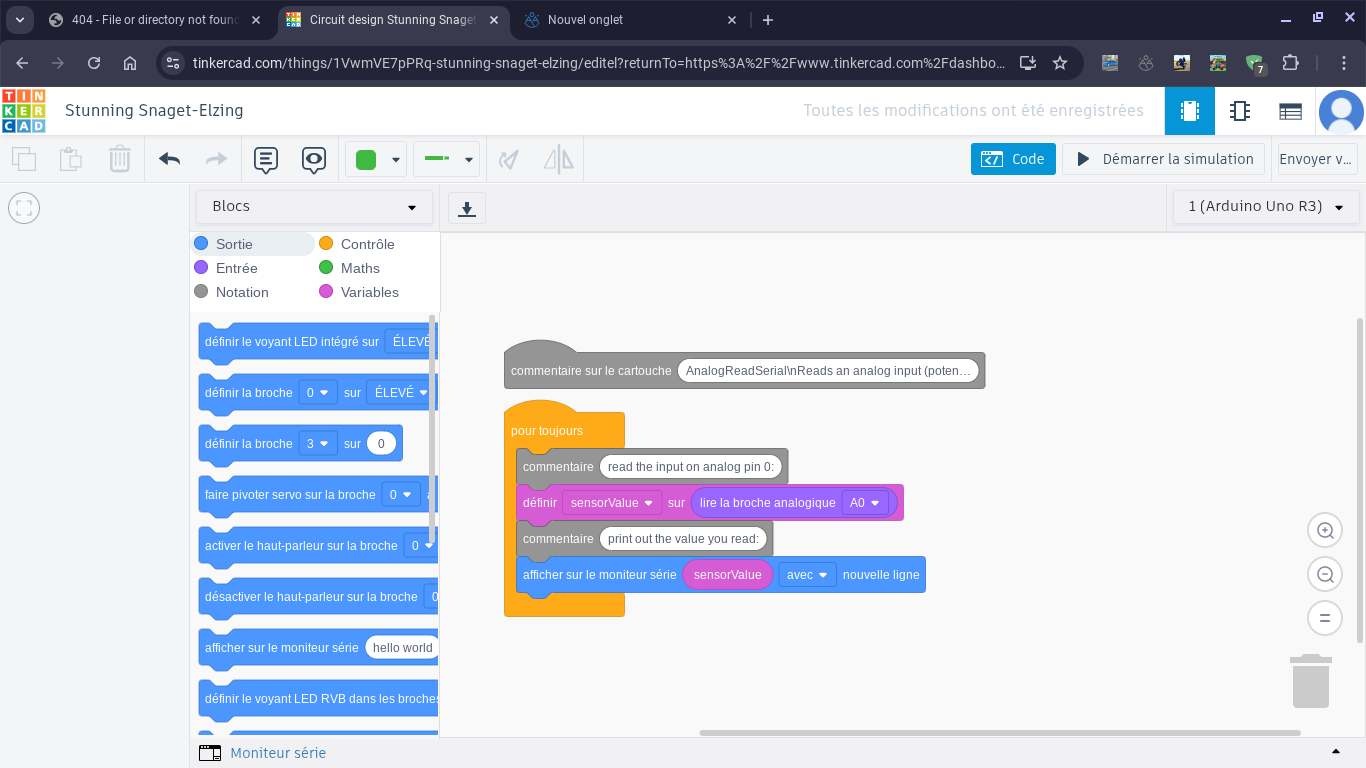Viewport: 1366px width, 768px height.
Task: Click the Démarrer la simulation button
Action: [1163, 159]
